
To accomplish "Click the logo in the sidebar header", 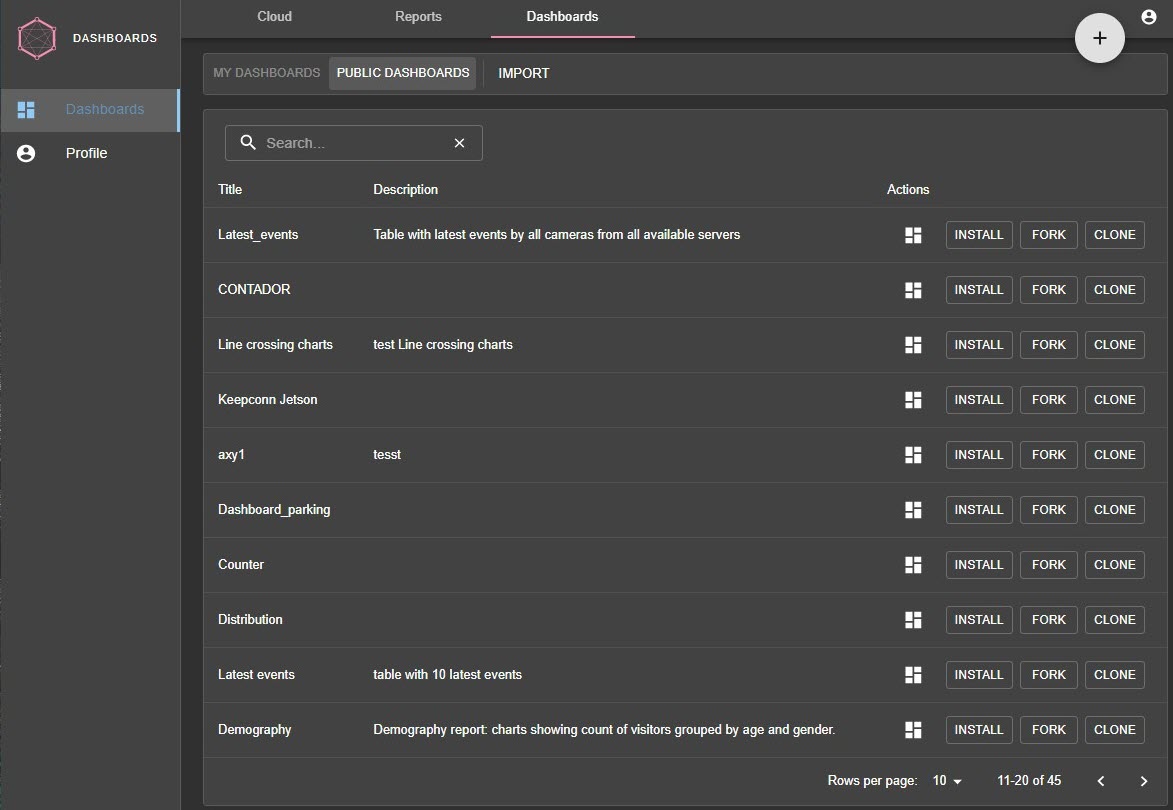I will (x=38, y=38).
